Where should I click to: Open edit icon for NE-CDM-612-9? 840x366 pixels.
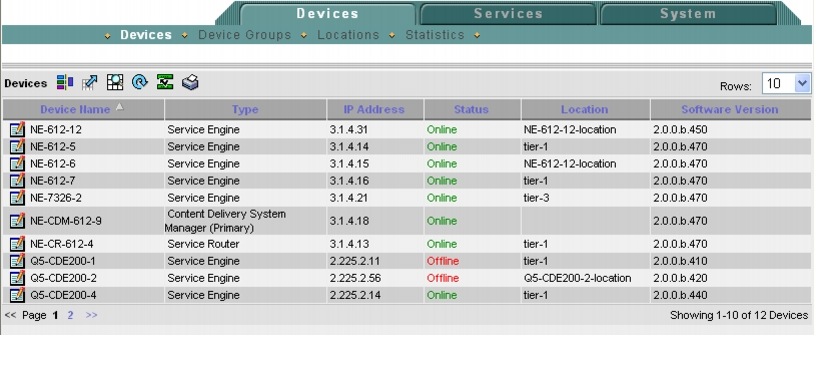pos(17,221)
